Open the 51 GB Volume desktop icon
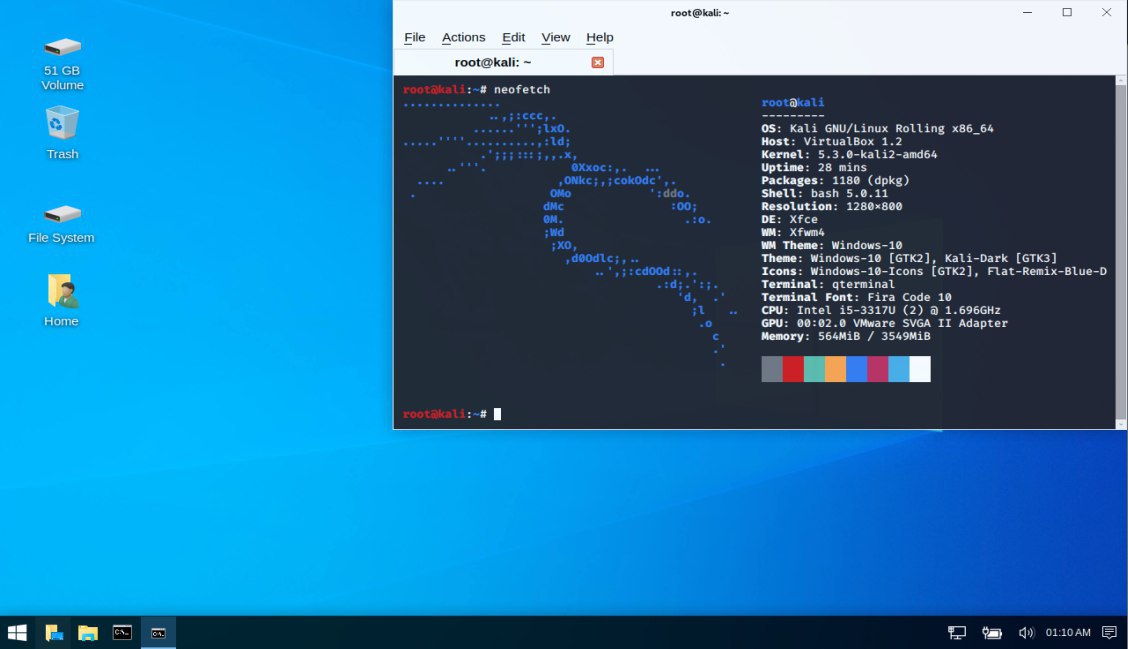 [x=62, y=63]
